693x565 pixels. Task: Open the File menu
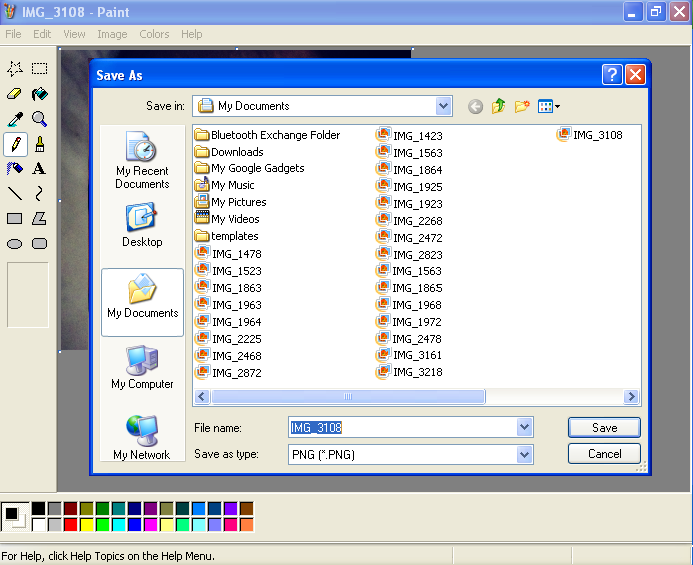(13, 34)
